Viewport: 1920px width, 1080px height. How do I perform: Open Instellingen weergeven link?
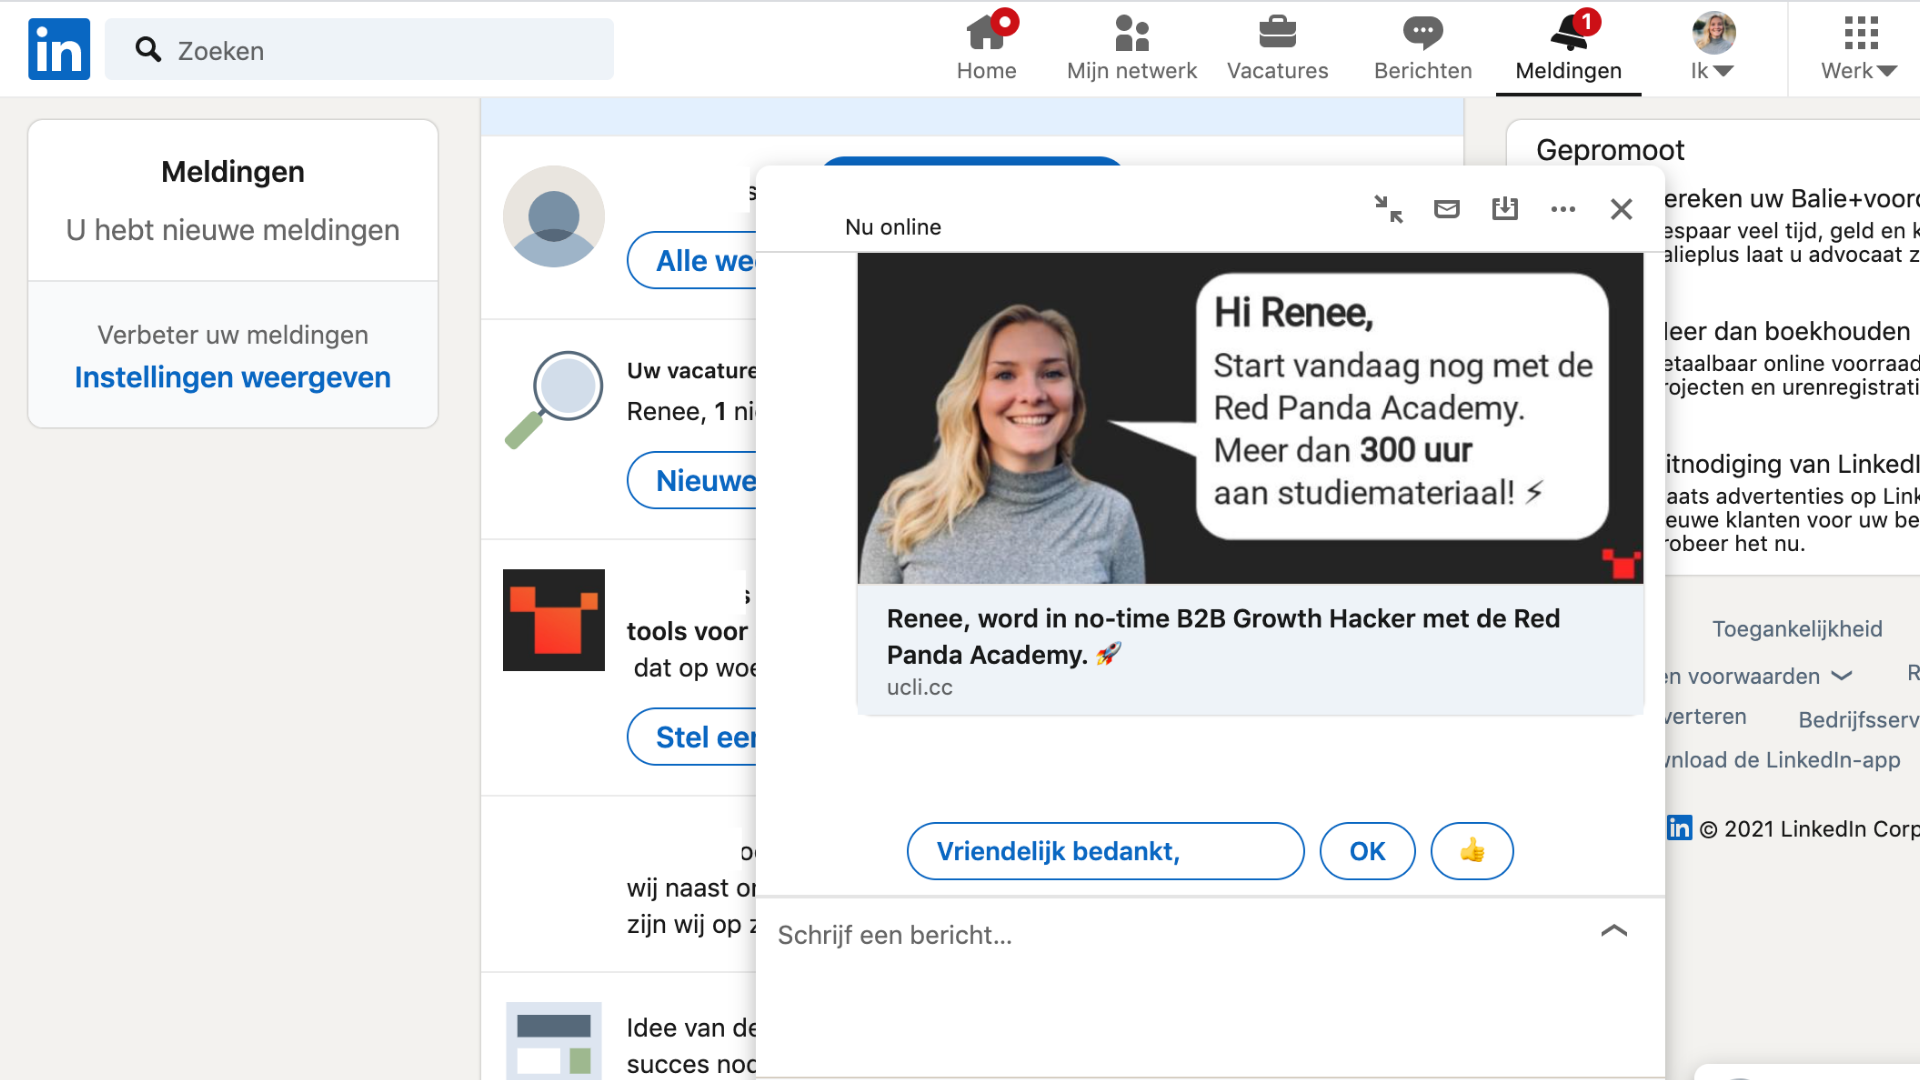tap(233, 377)
